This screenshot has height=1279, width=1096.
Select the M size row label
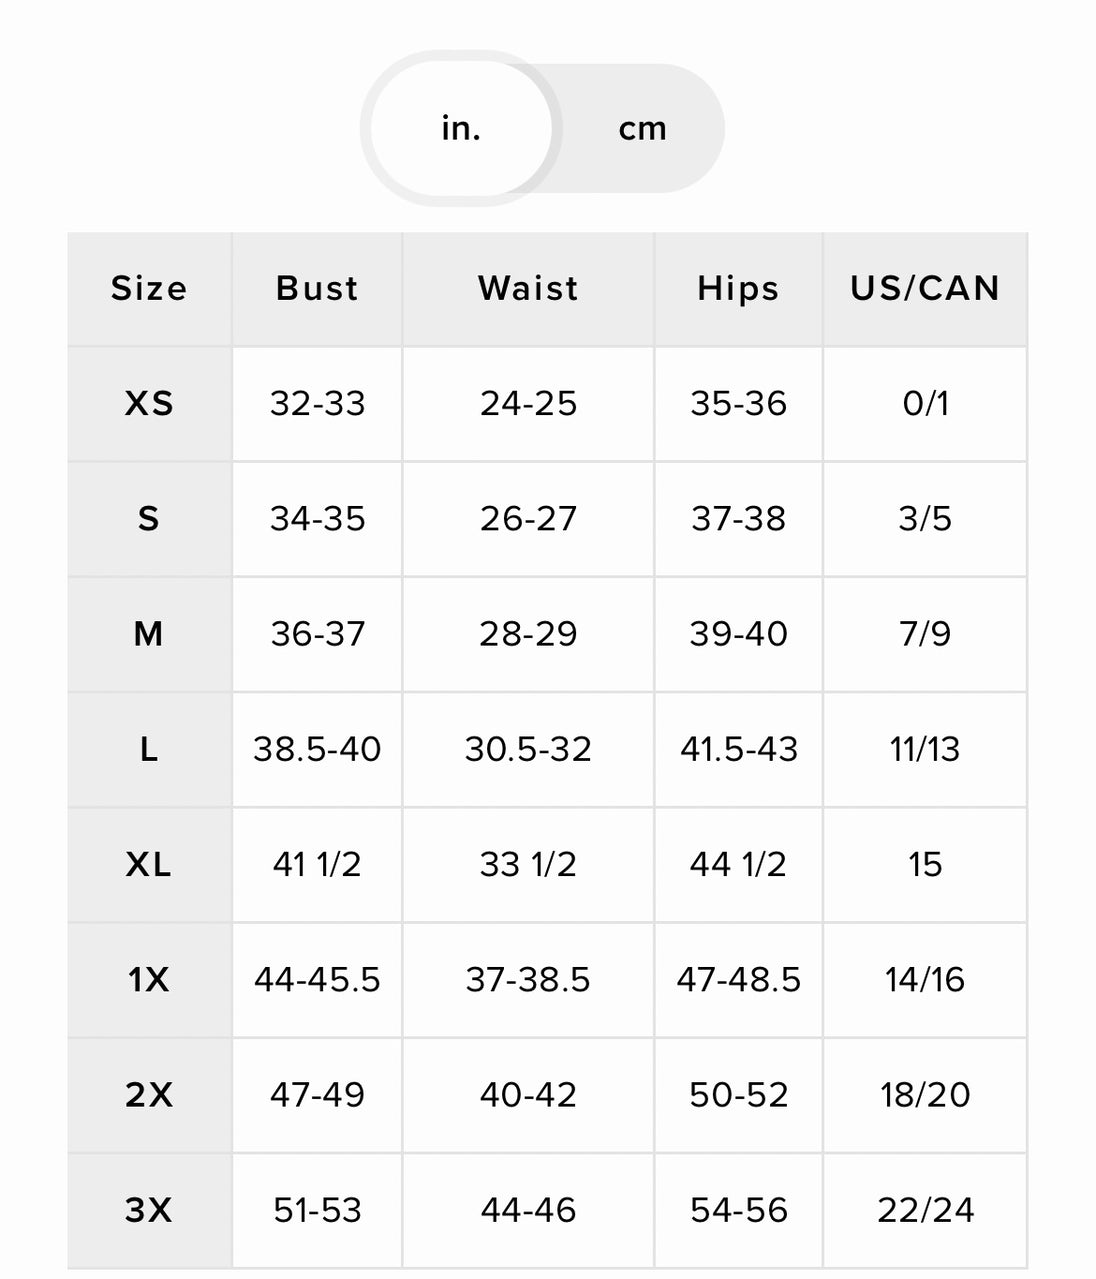click(149, 634)
